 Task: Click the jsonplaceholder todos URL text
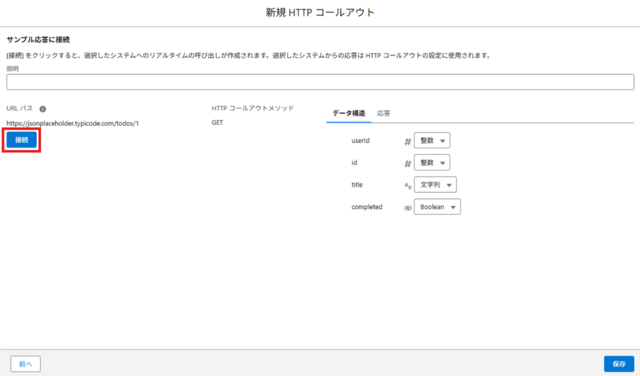pyautogui.click(x=73, y=123)
